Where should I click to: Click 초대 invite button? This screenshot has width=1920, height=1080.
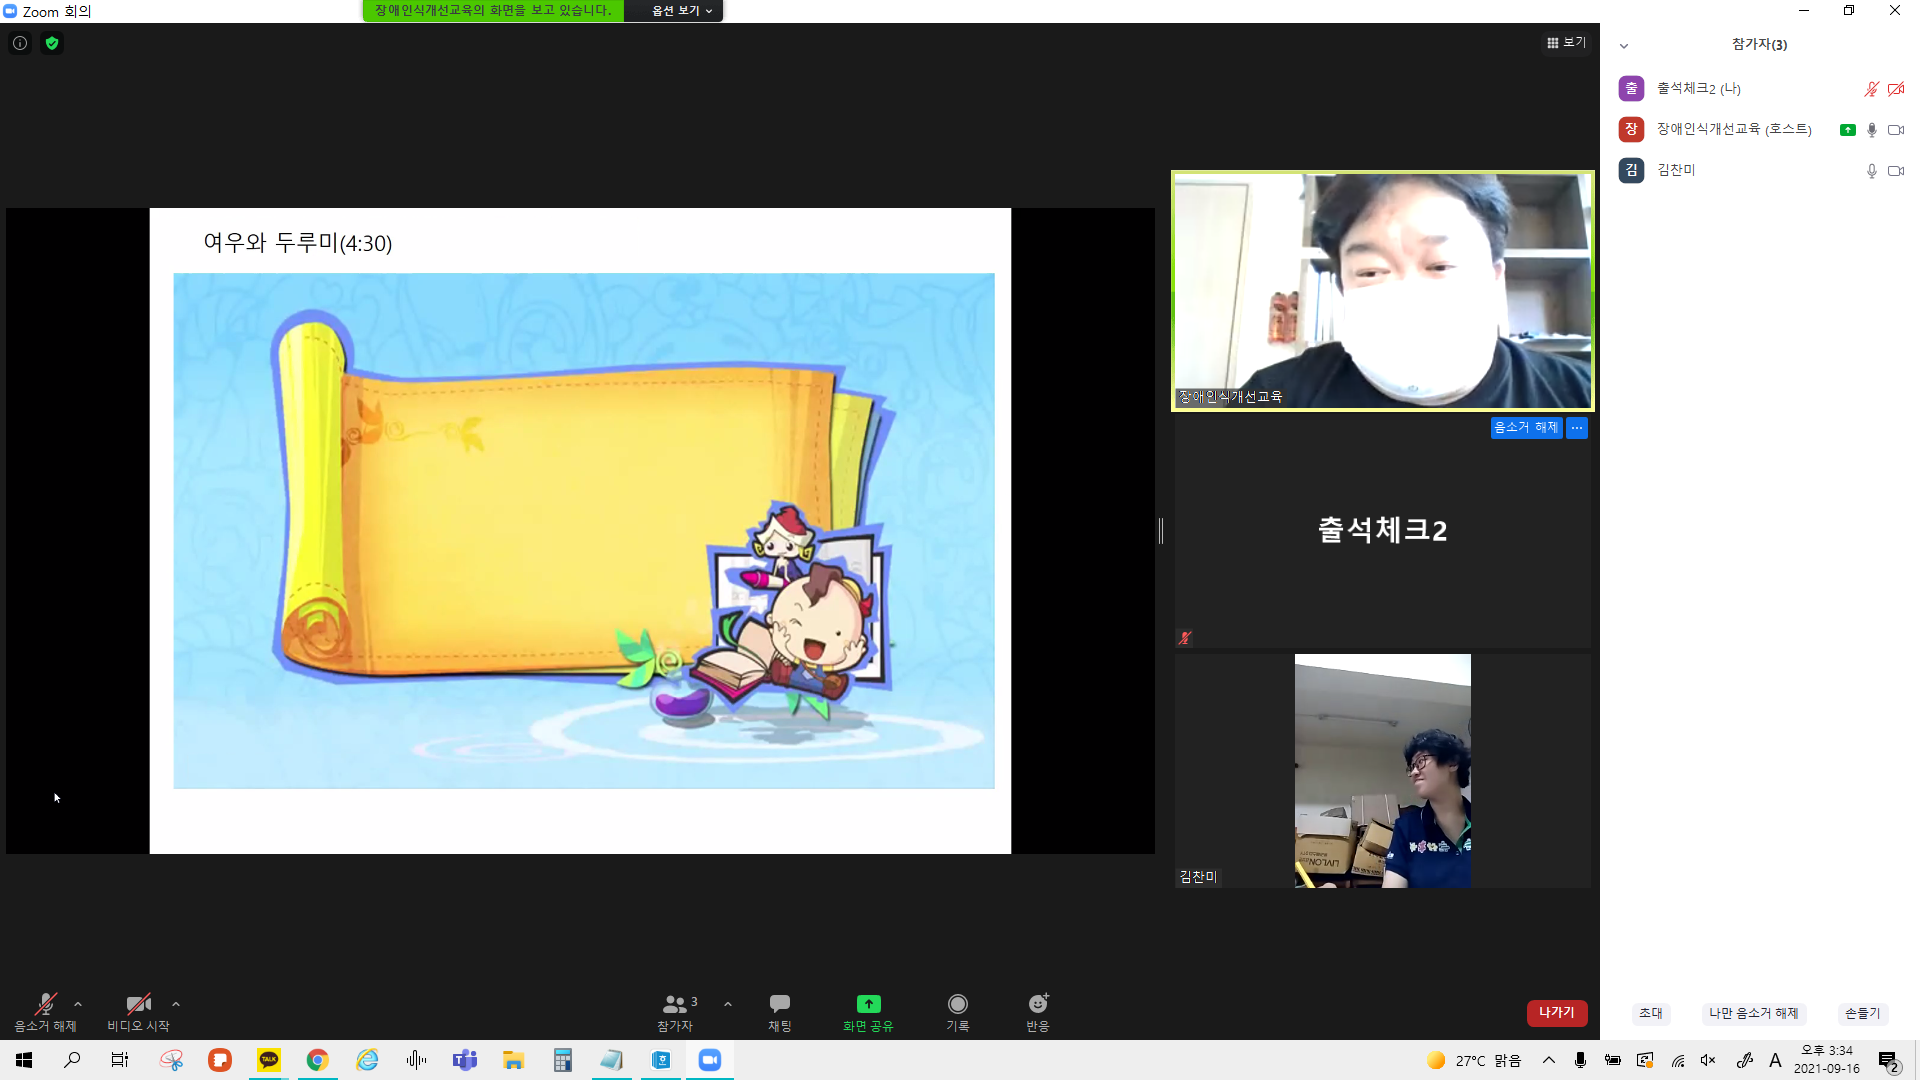pyautogui.click(x=1651, y=1013)
